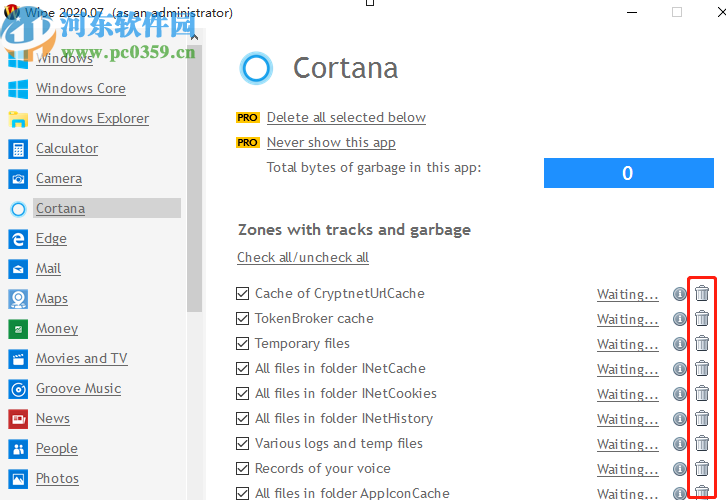Show info for INetCookies folder row

point(679,394)
